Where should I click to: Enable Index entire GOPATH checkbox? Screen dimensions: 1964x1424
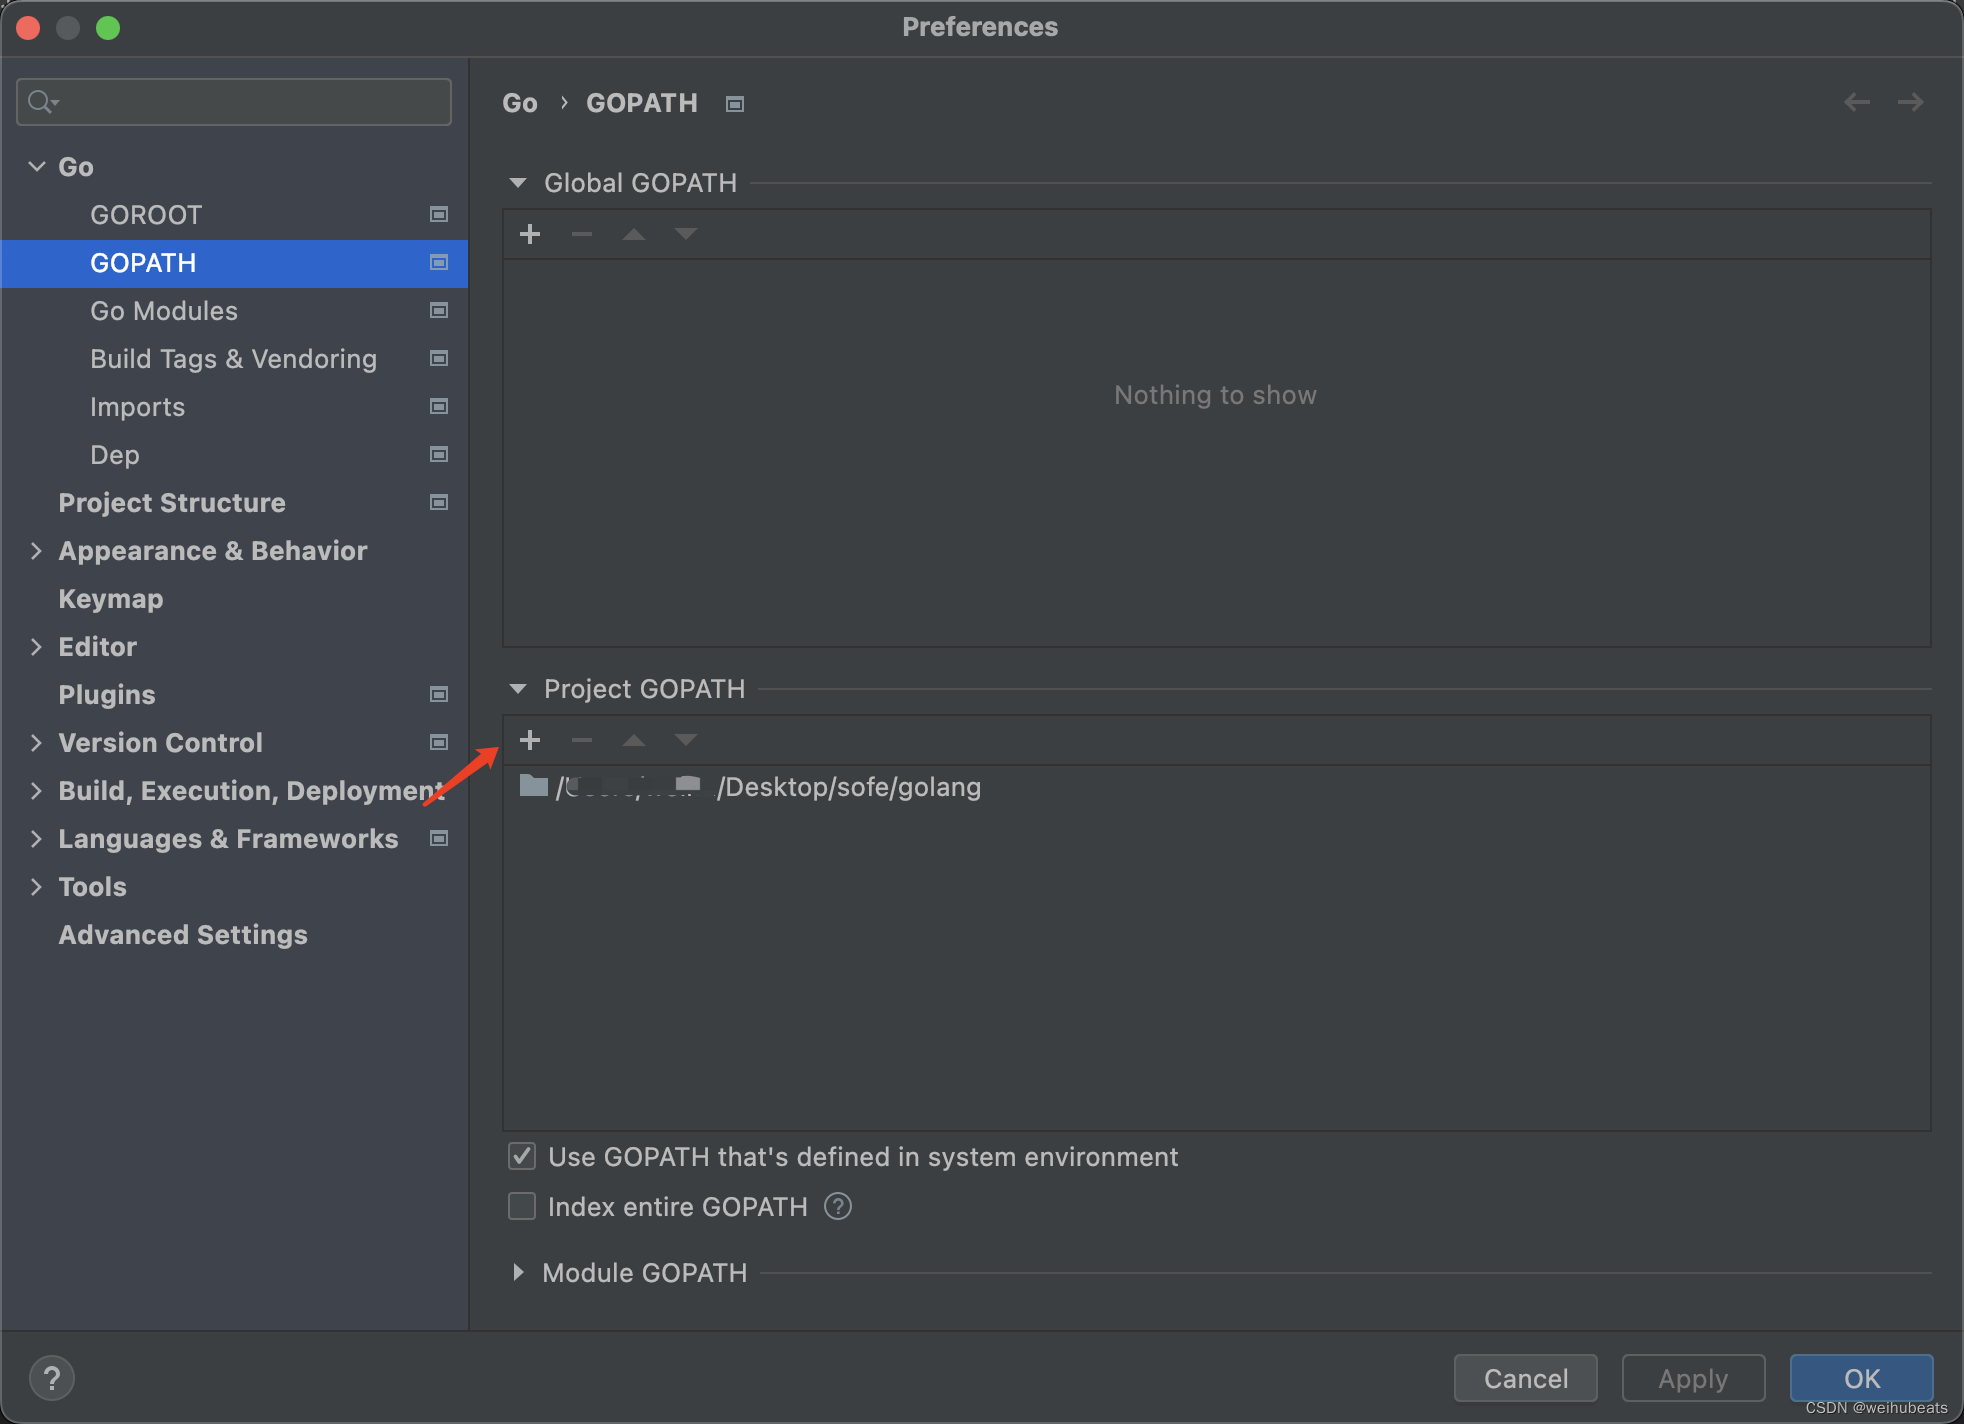(x=523, y=1204)
